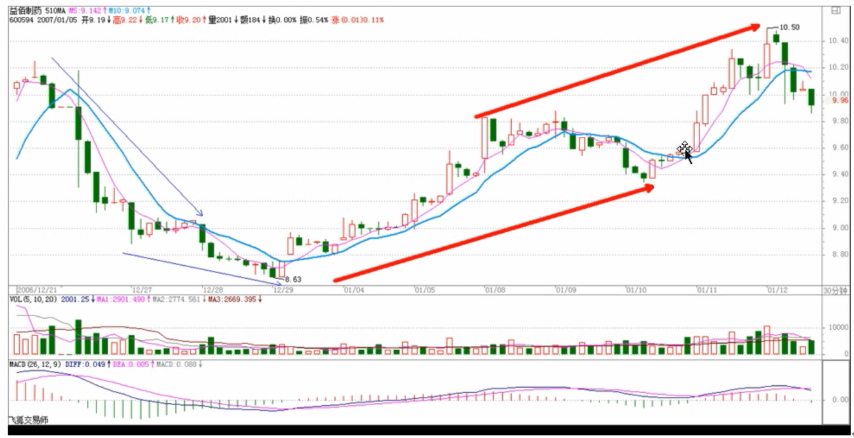Select the upper purple downtrend arrow line
This screenshot has height=438, width=854.
tap(125, 135)
